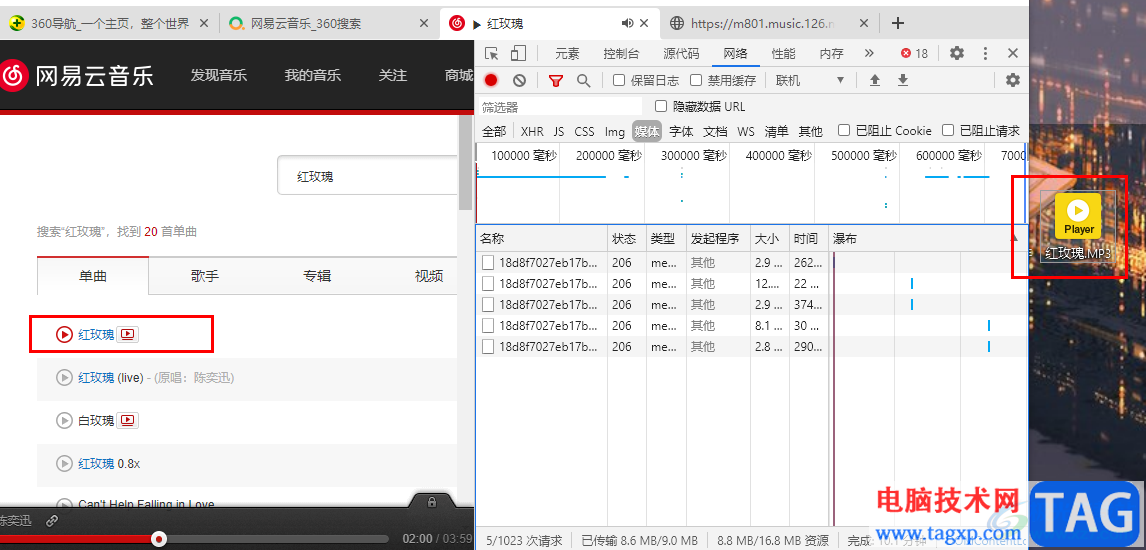Screen dimensions: 1146x550
Task: Open 我的音乐 in the site navigation
Action: point(313,75)
